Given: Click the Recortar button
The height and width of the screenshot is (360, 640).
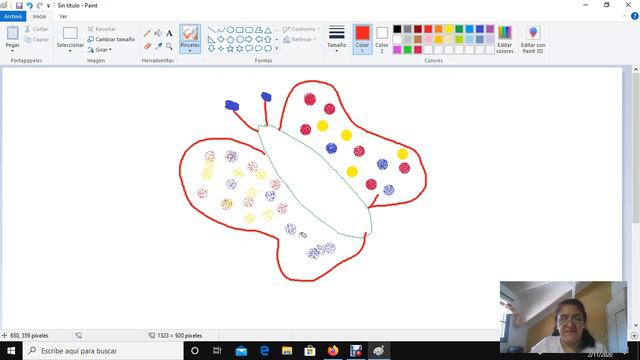Looking at the screenshot, I should tap(102, 29).
